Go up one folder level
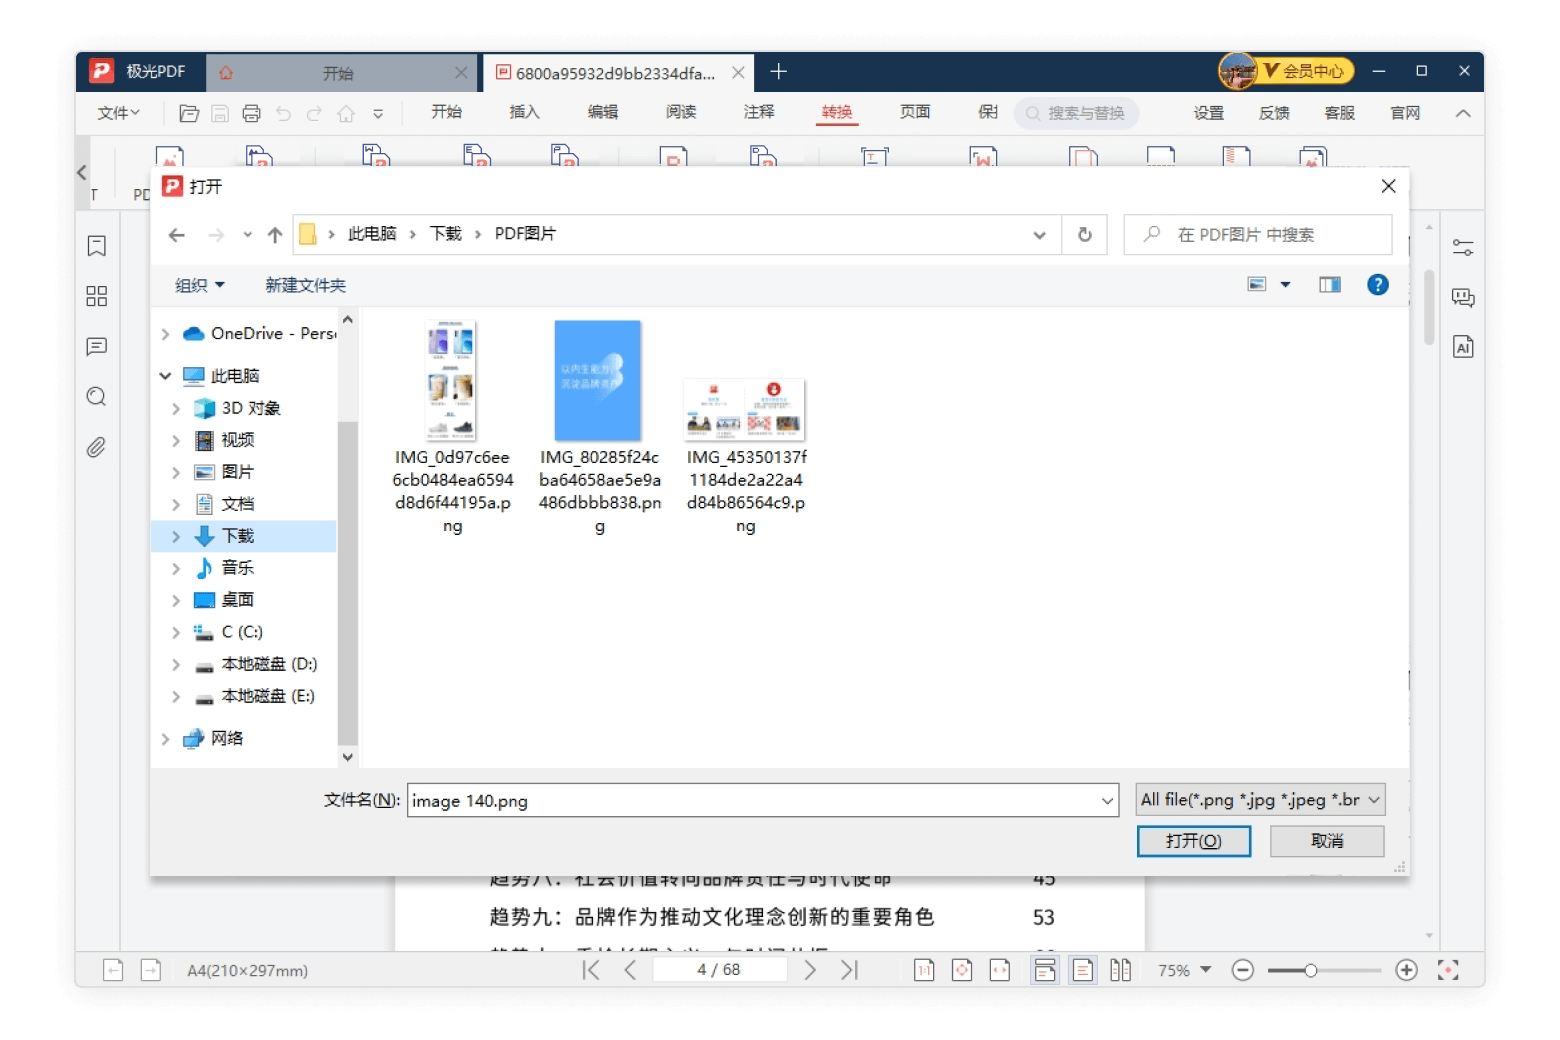Image resolution: width=1560 pixels, height=1040 pixels. [275, 235]
